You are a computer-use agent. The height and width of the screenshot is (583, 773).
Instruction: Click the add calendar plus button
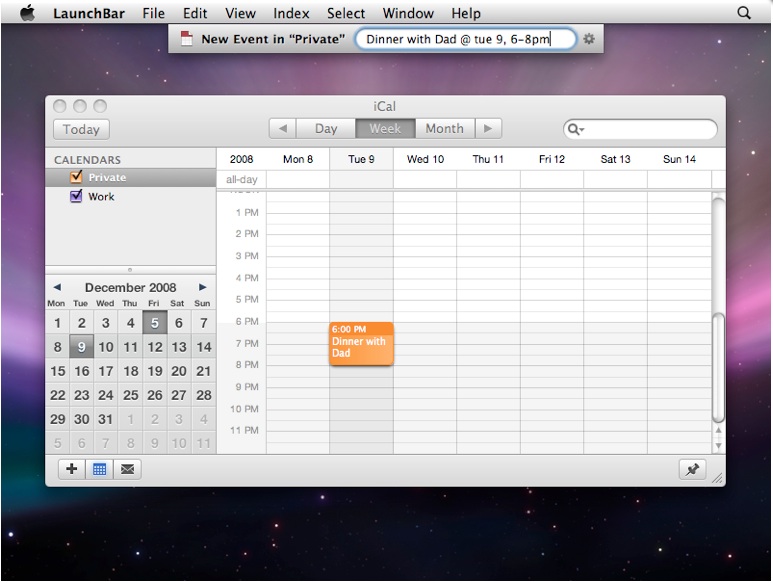(x=72, y=469)
